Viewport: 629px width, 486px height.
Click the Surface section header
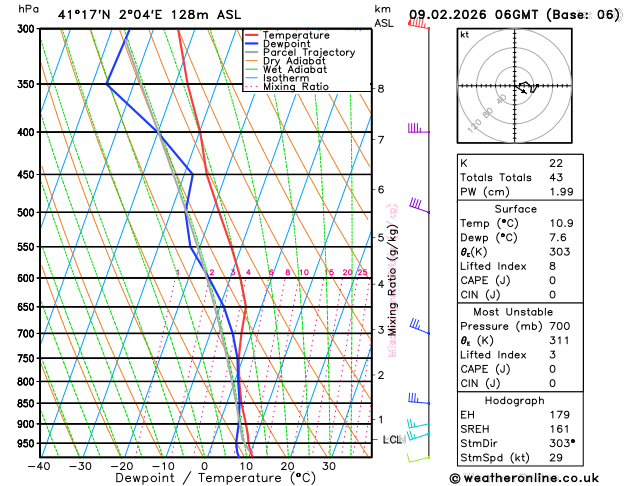(515, 209)
